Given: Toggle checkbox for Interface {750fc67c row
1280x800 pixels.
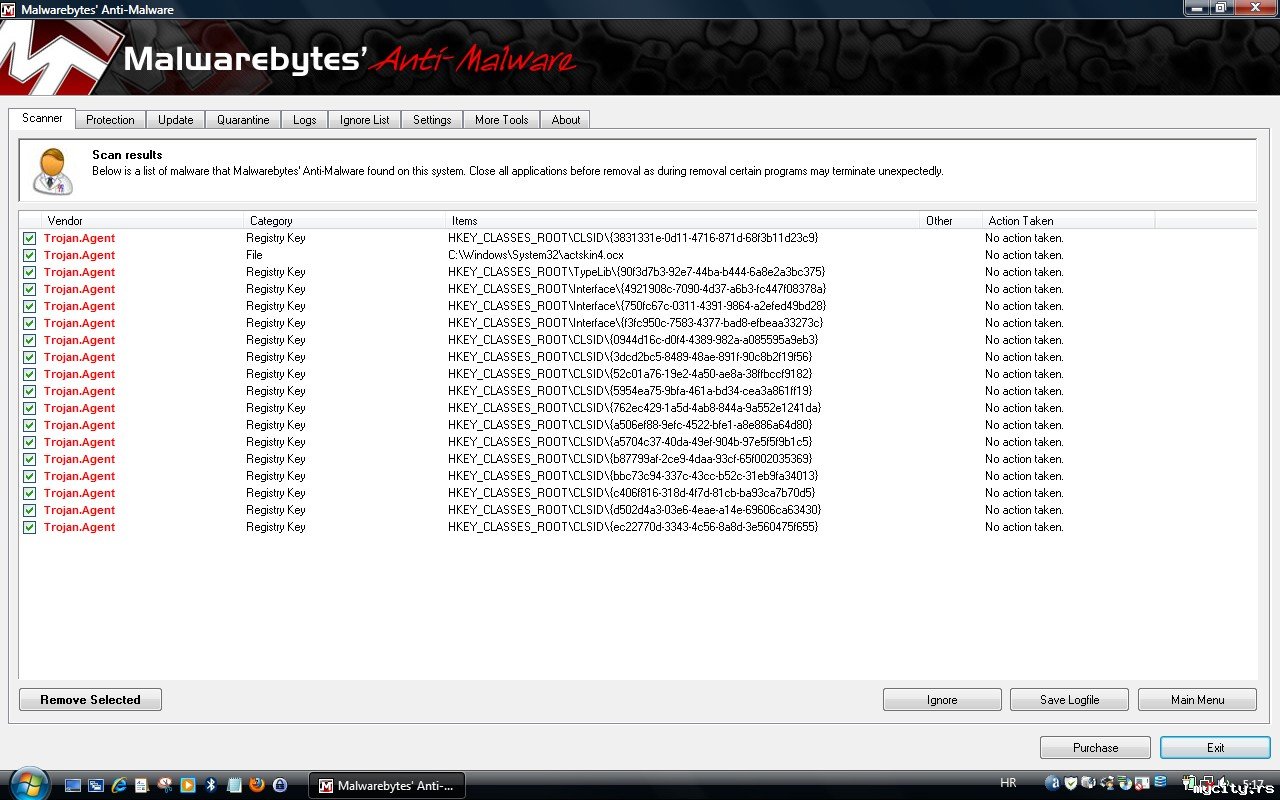Looking at the screenshot, I should 30,306.
